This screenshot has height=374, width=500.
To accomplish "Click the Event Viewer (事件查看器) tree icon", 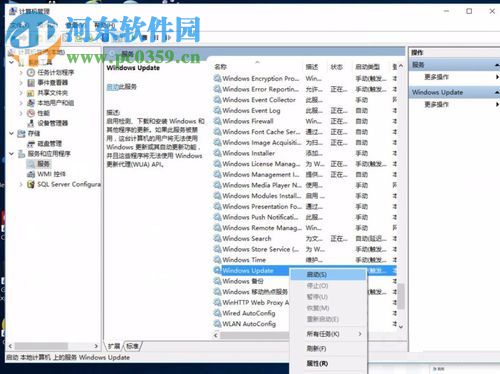I will coord(31,83).
